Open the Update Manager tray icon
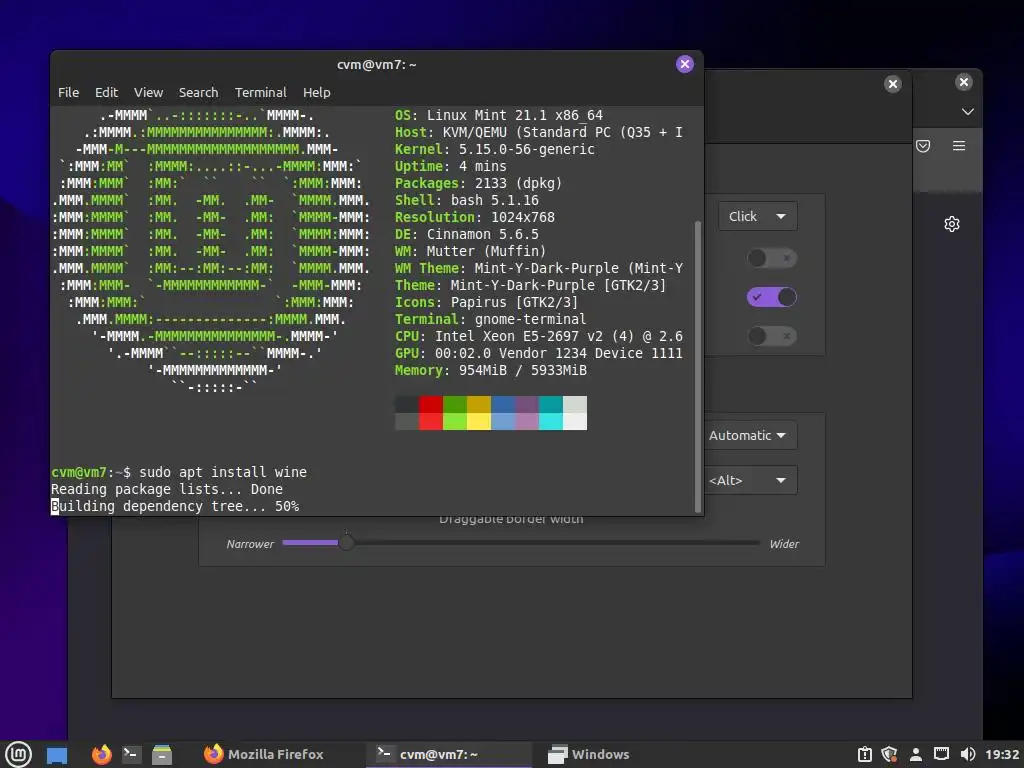This screenshot has width=1024, height=768. point(864,754)
